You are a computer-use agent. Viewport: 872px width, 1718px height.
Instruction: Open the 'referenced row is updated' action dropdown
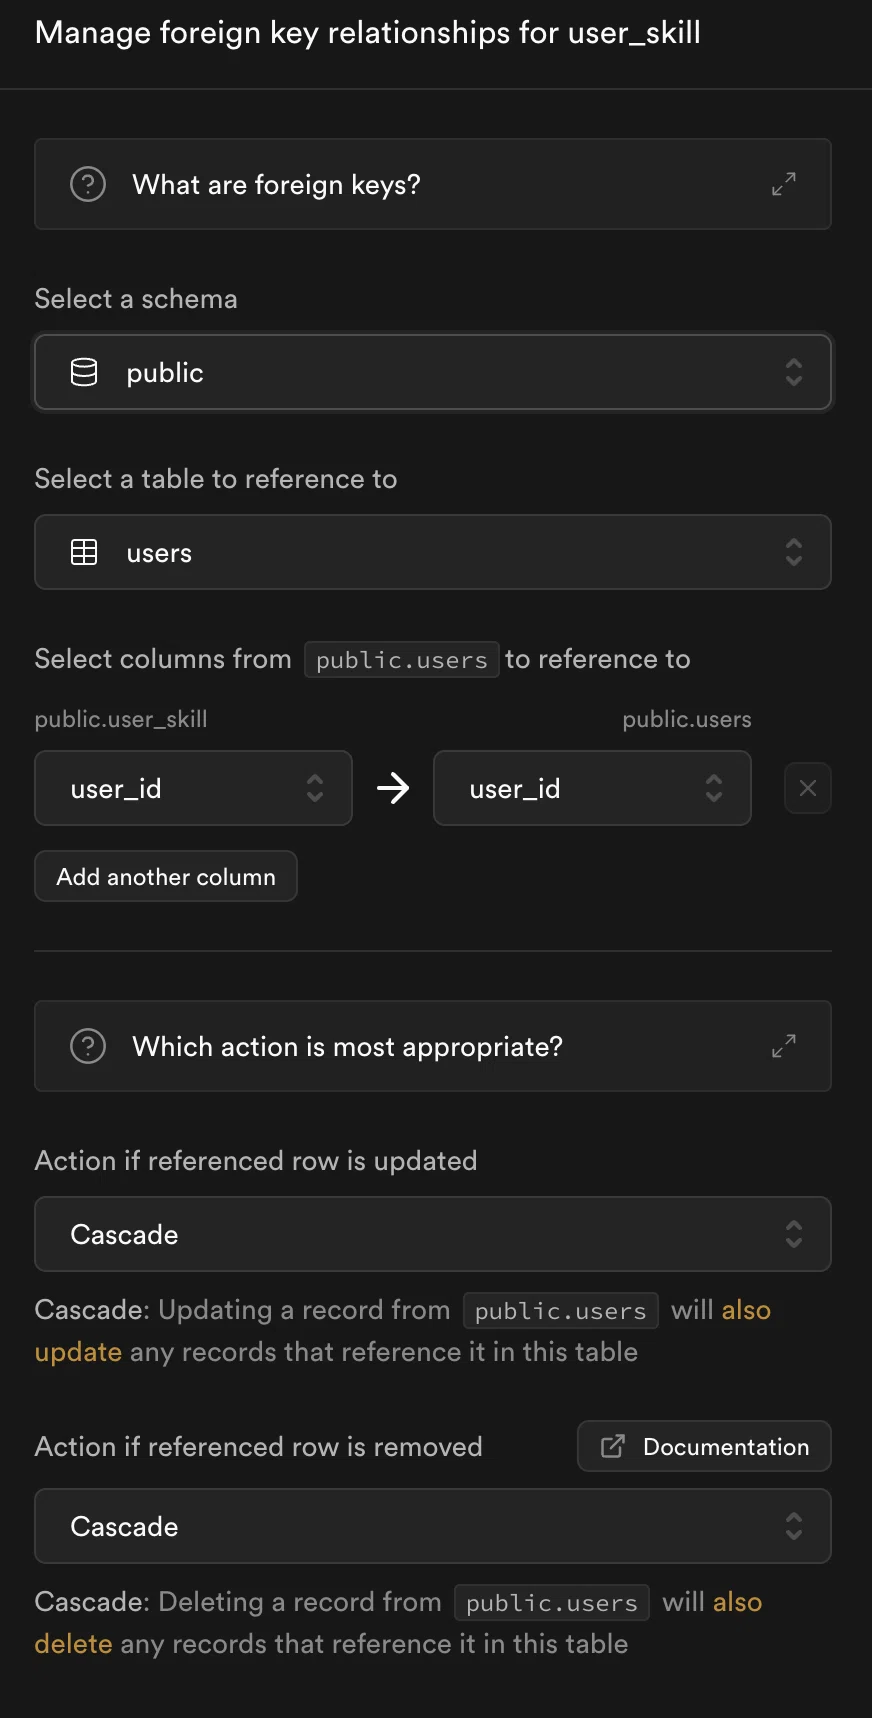point(433,1234)
